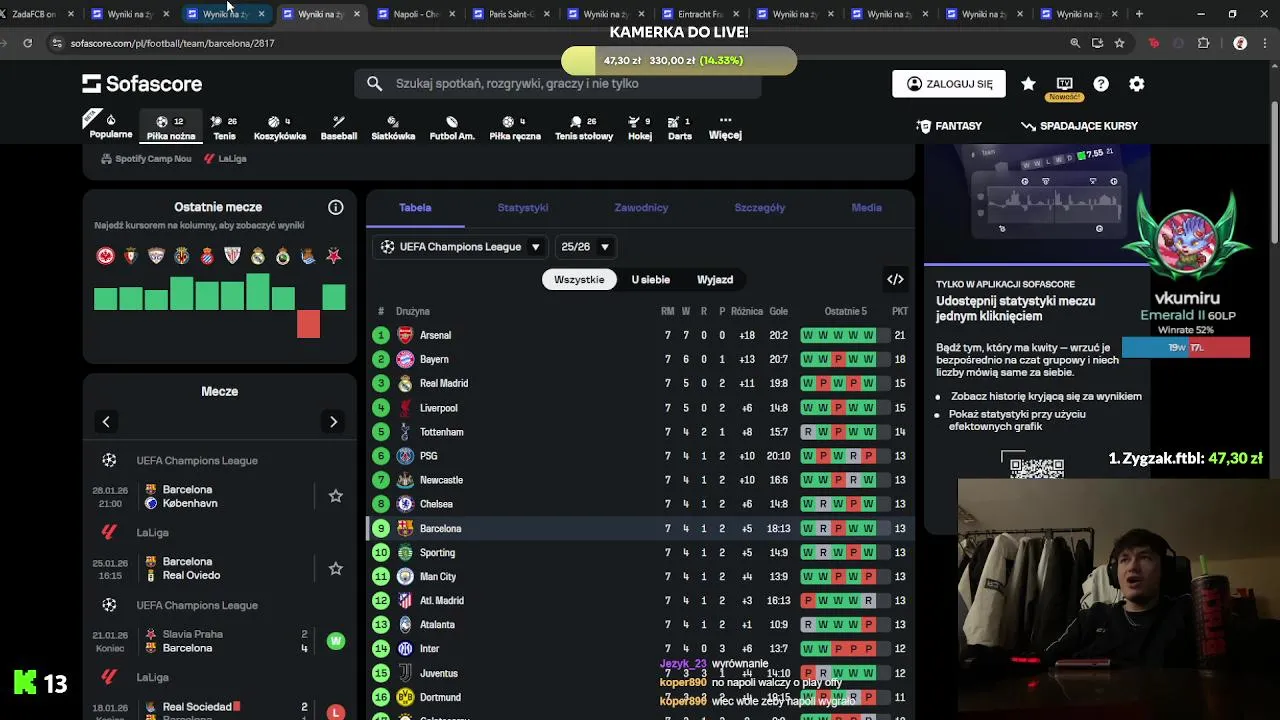The width and height of the screenshot is (1280, 720).
Task: Open browser extensions puzzle icon
Action: [x=1203, y=43]
